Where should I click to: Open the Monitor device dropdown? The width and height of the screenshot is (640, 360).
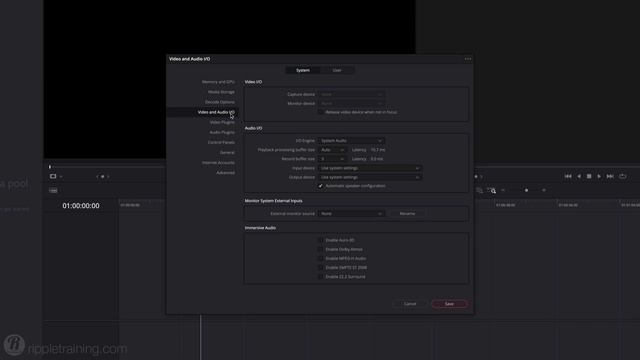[x=351, y=104]
